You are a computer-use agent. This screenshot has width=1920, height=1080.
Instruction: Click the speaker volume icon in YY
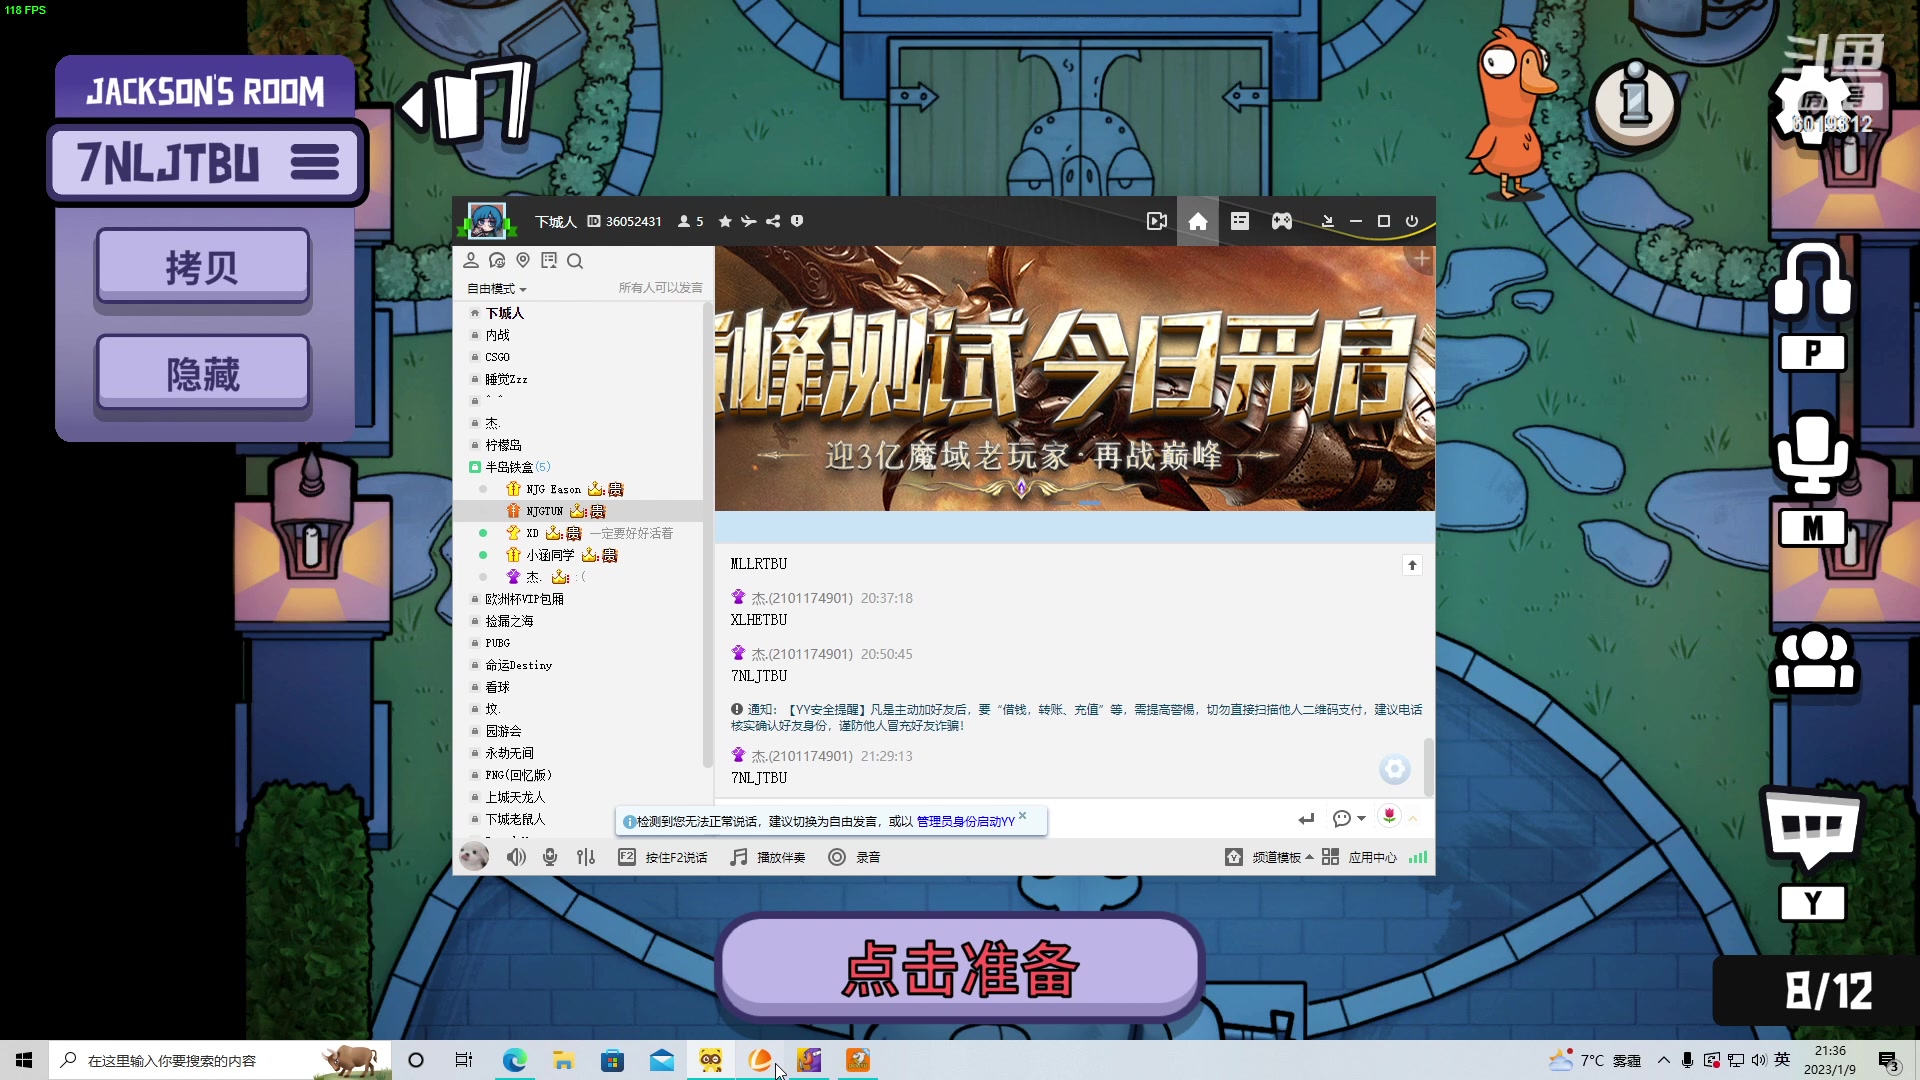tap(516, 857)
